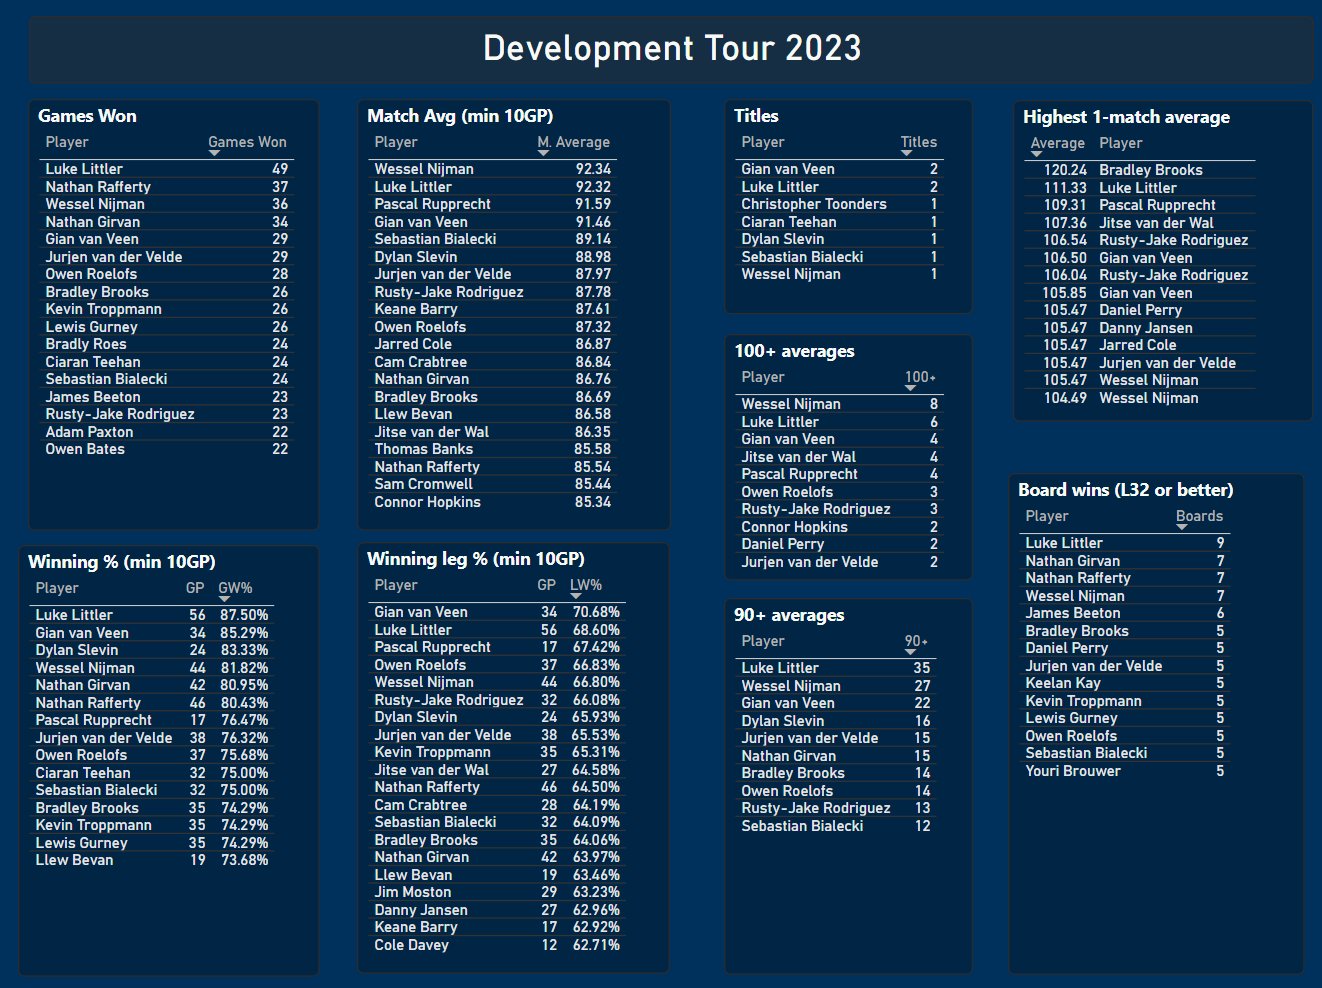Select Jitse van der Wal in 100+ averages
Image resolution: width=1322 pixels, height=988 pixels.
799,457
